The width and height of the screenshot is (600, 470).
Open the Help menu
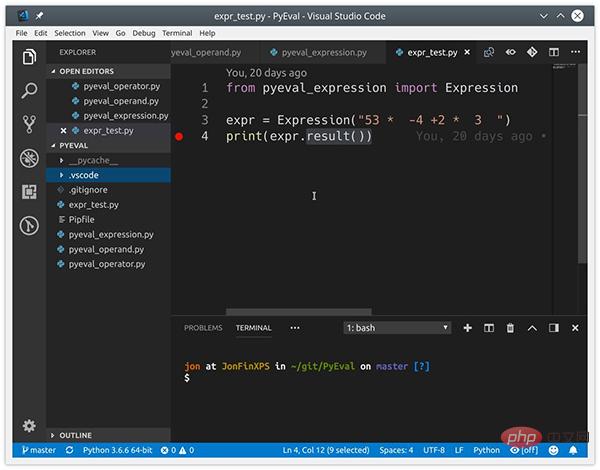(x=207, y=33)
